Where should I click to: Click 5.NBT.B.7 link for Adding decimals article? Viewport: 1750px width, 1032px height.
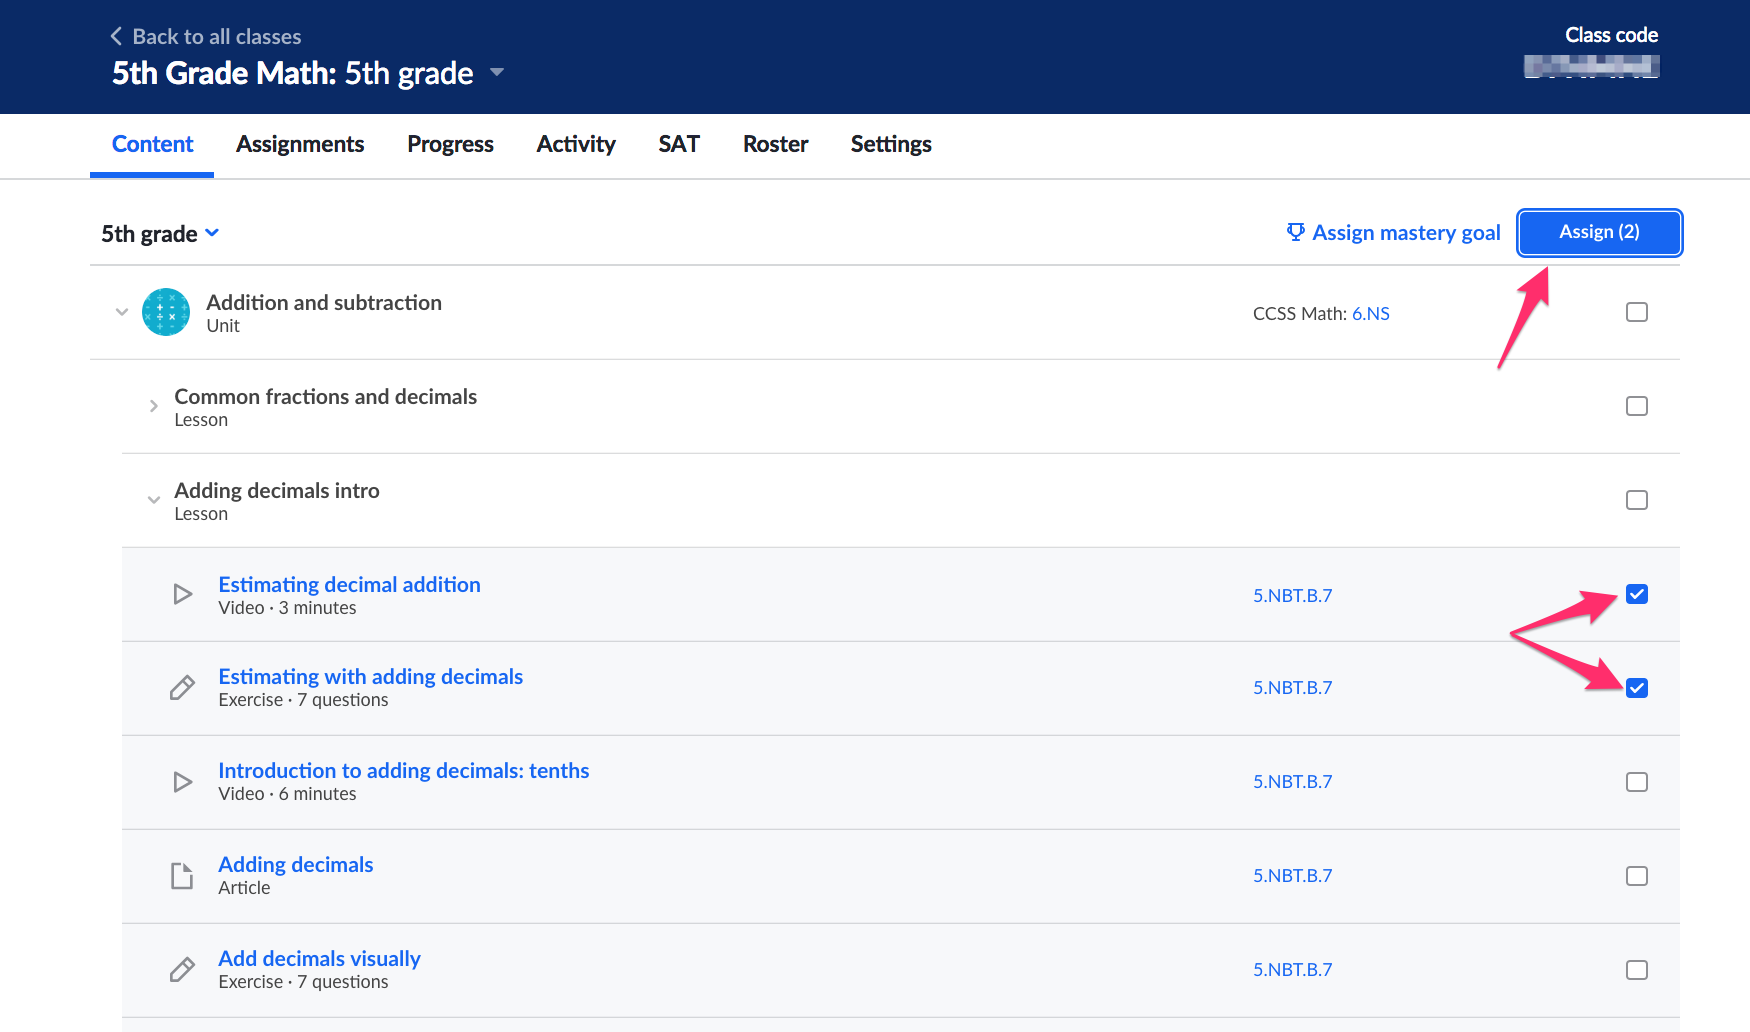click(1292, 876)
